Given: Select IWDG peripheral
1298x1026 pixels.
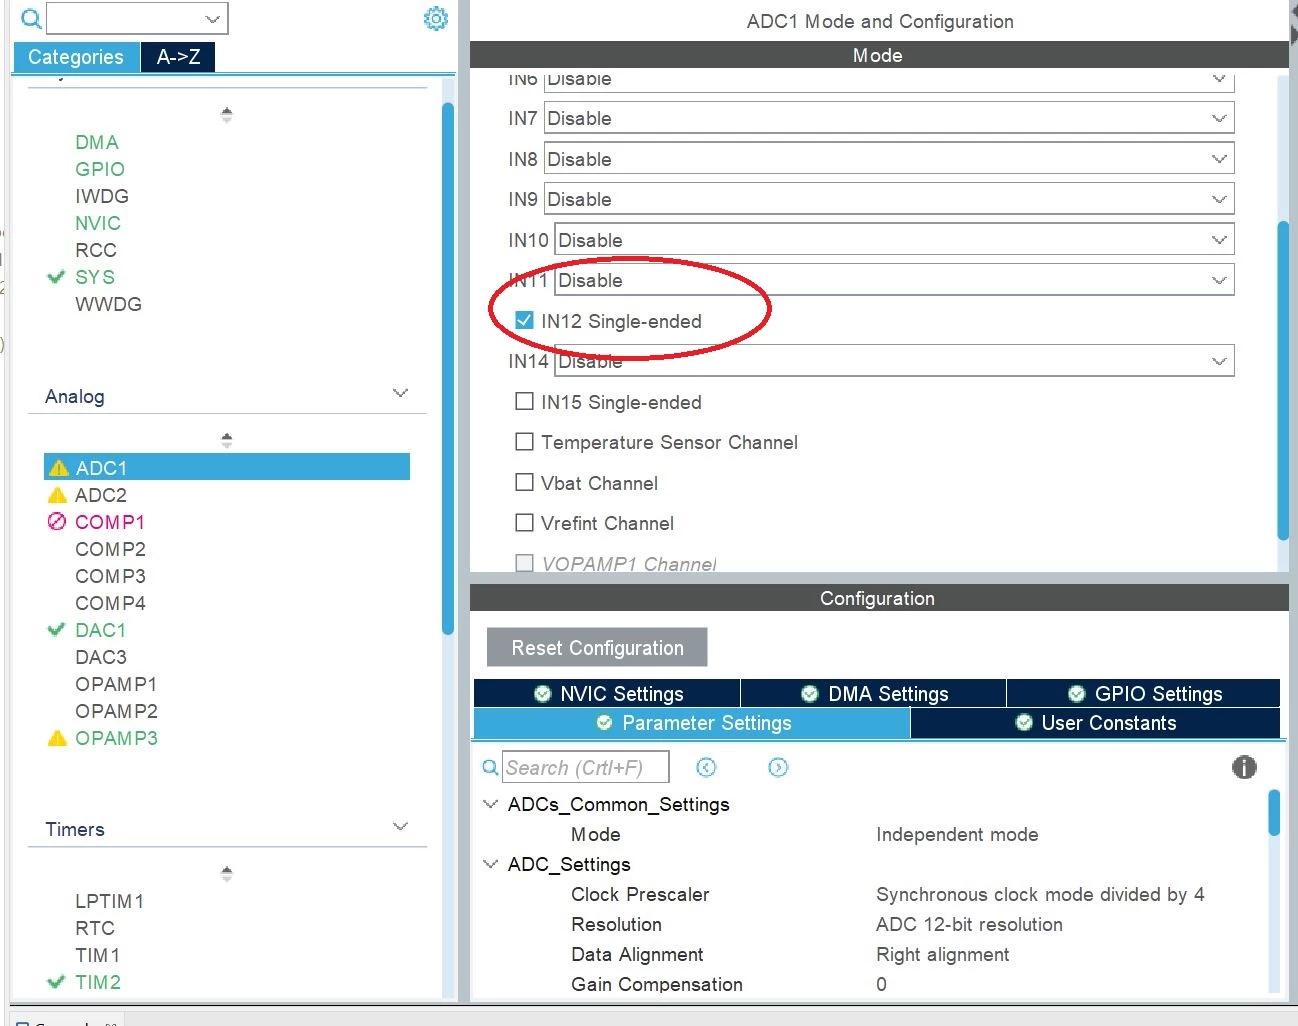Looking at the screenshot, I should coord(102,196).
